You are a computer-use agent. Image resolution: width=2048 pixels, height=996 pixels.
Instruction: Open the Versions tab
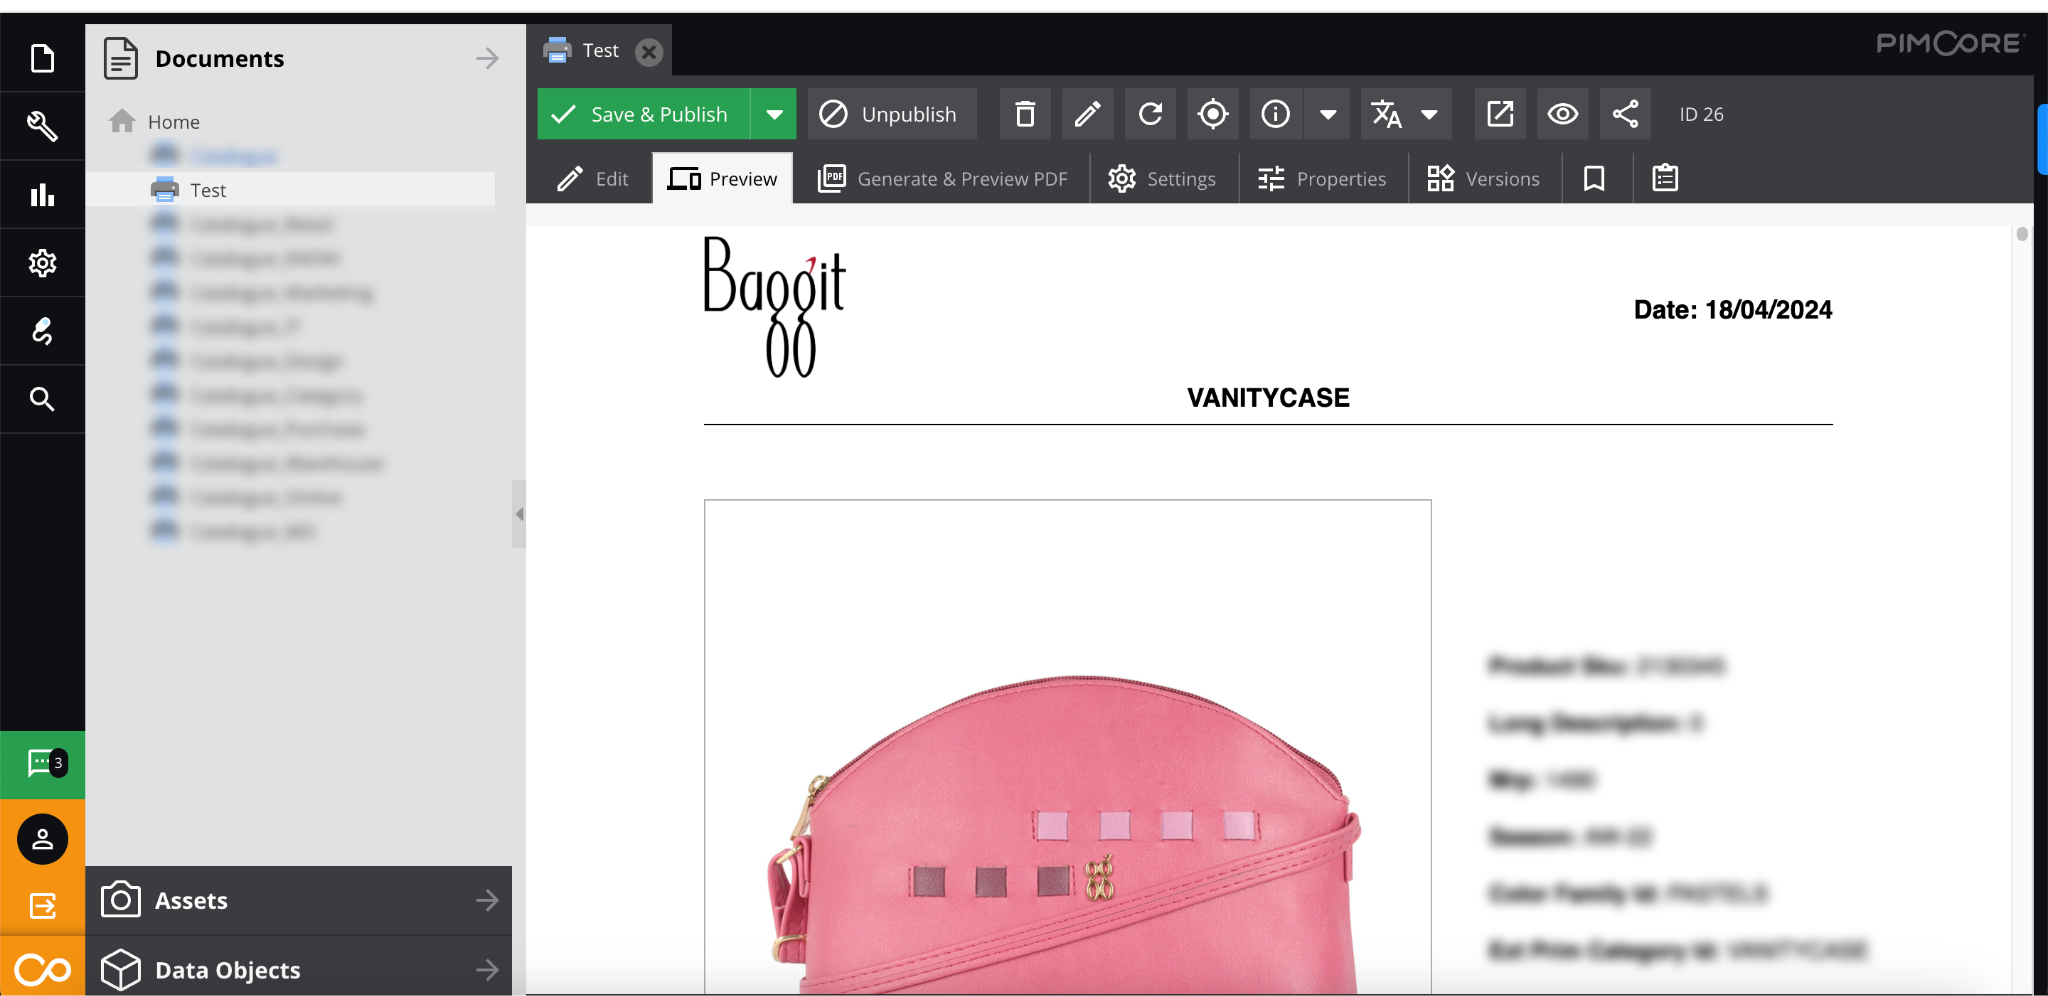pyautogui.click(x=1484, y=179)
